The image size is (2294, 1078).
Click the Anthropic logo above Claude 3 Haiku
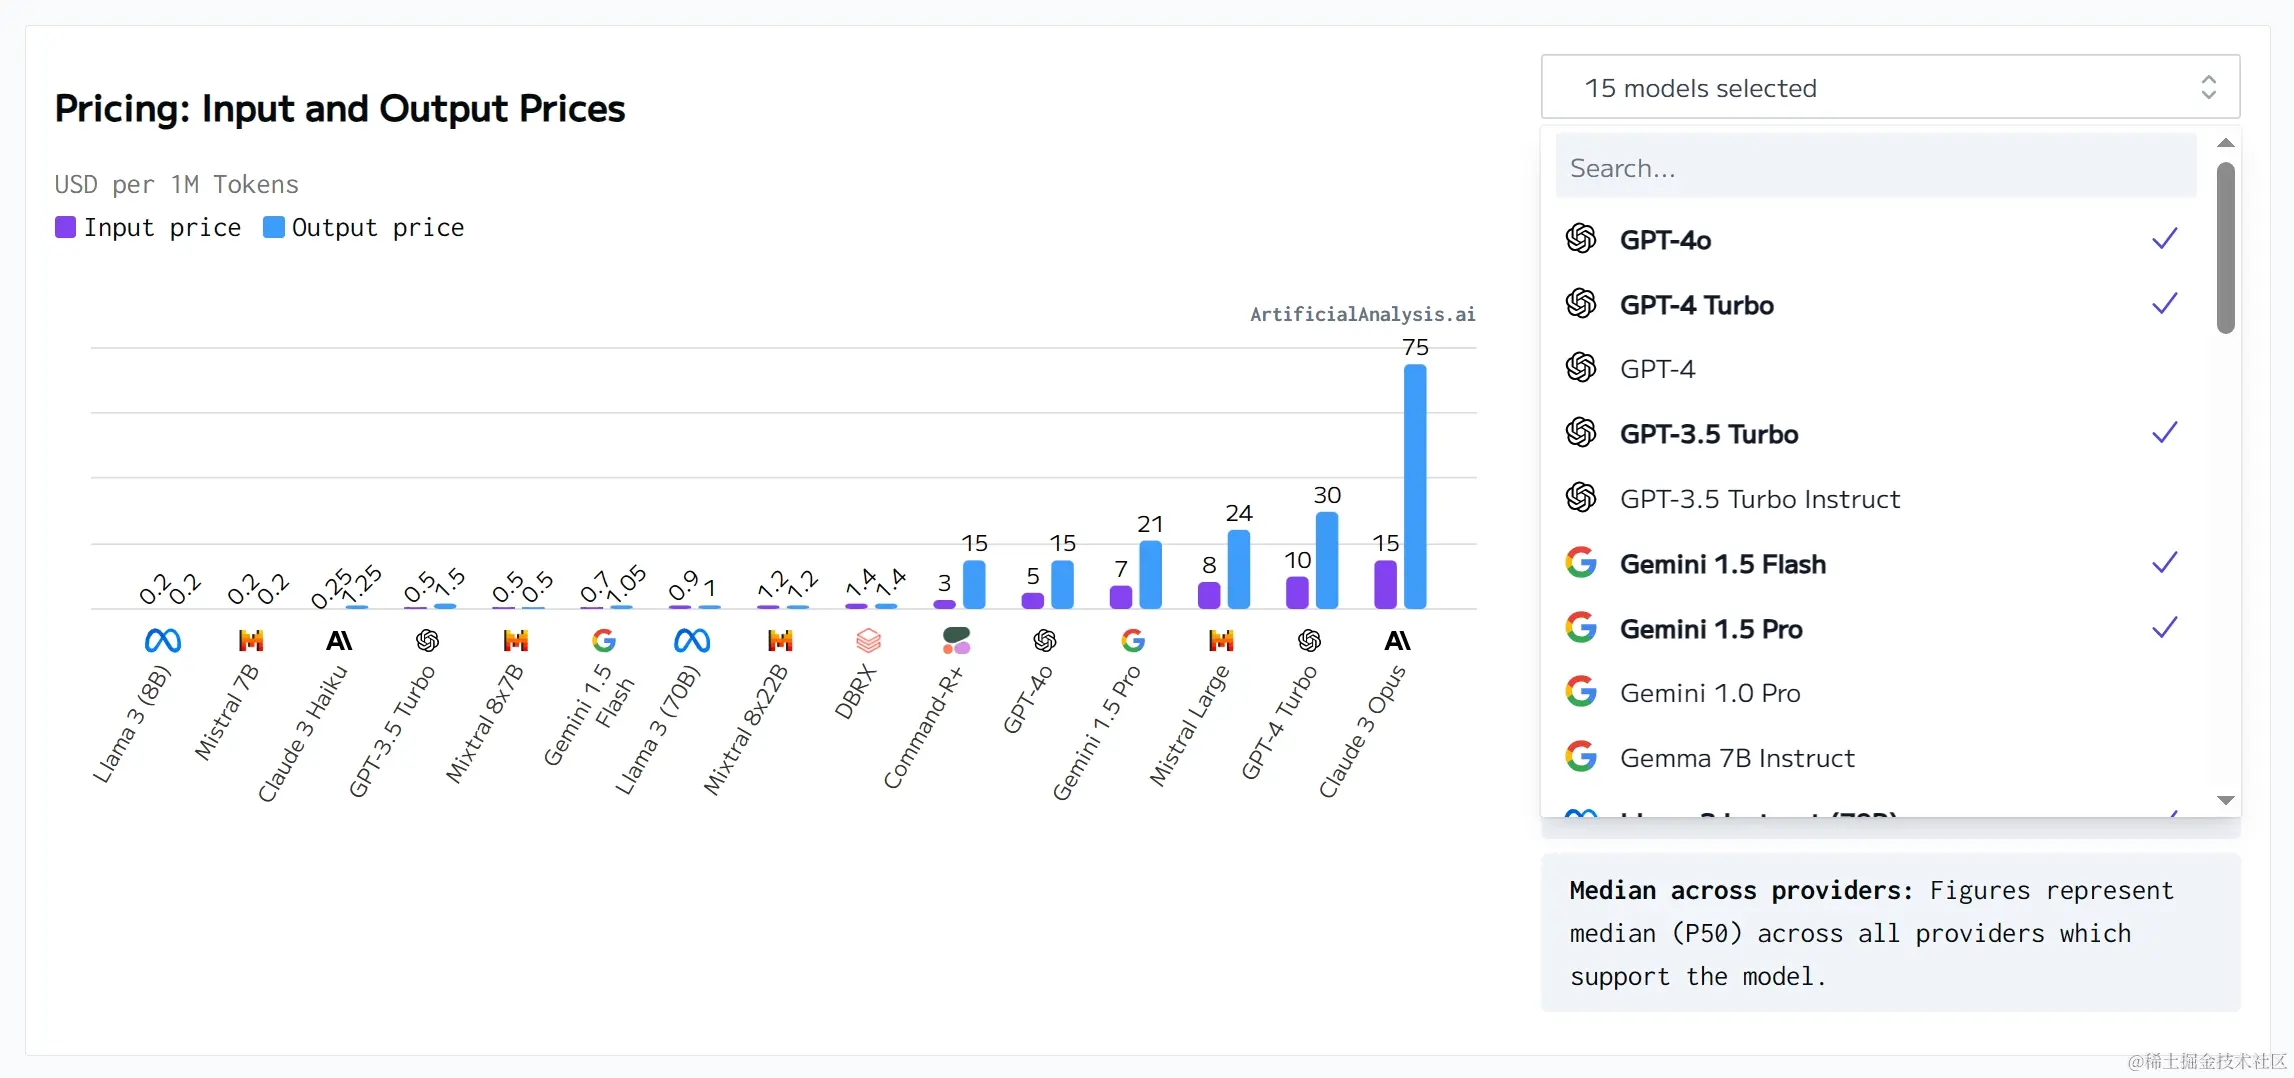pos(339,640)
